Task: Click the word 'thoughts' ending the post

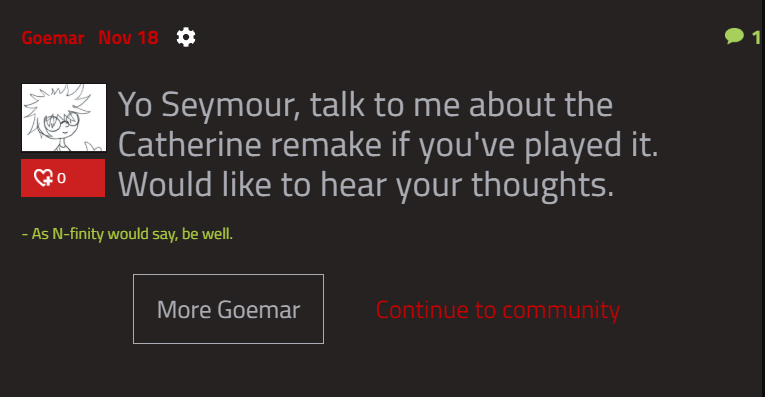Action: point(542,185)
